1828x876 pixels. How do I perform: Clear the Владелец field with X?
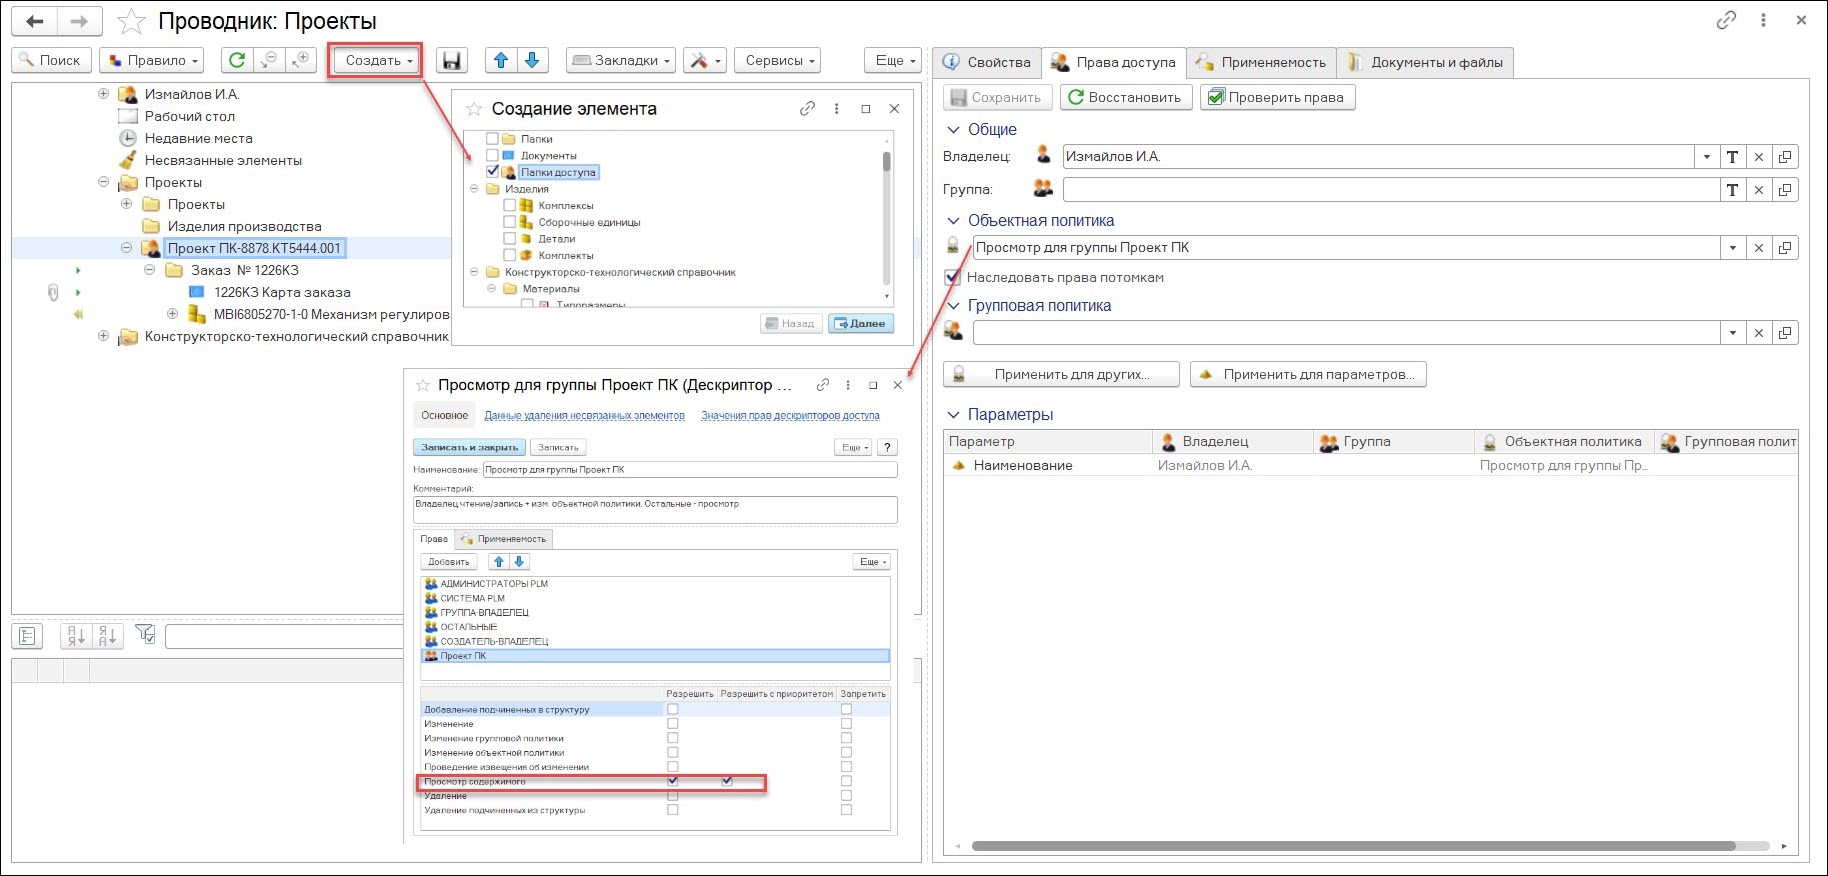(x=1759, y=156)
